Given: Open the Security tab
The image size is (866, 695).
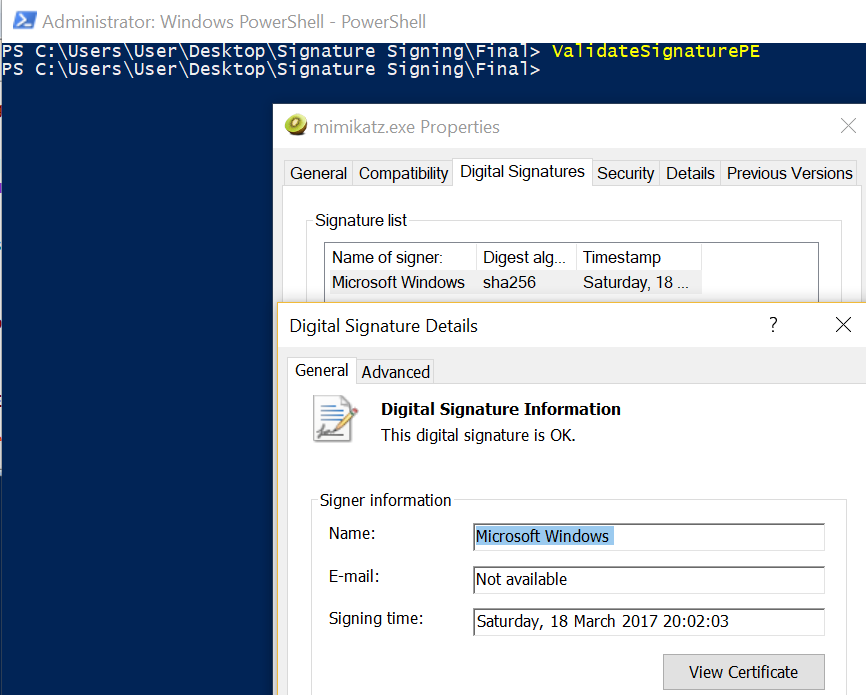Looking at the screenshot, I should (x=626, y=173).
